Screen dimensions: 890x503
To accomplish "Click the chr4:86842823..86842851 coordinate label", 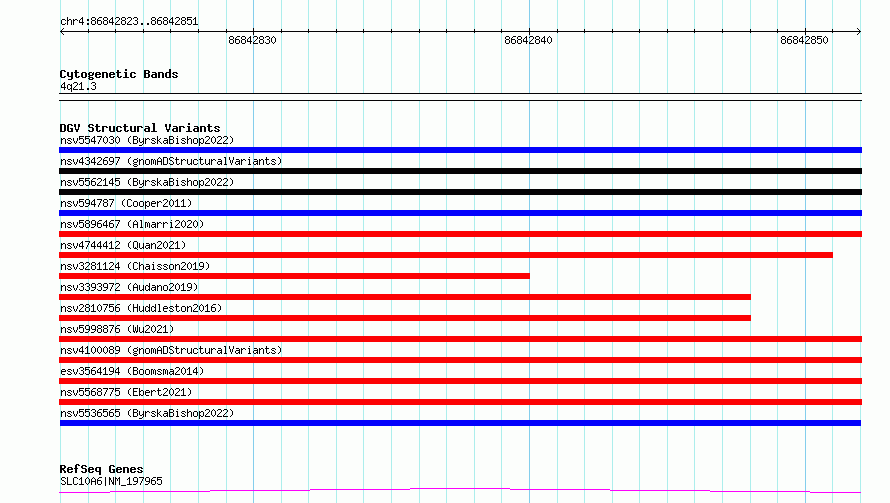I will coord(129,22).
